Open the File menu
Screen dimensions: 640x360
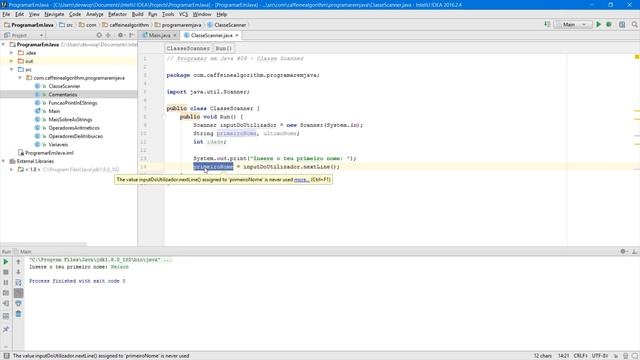6,14
